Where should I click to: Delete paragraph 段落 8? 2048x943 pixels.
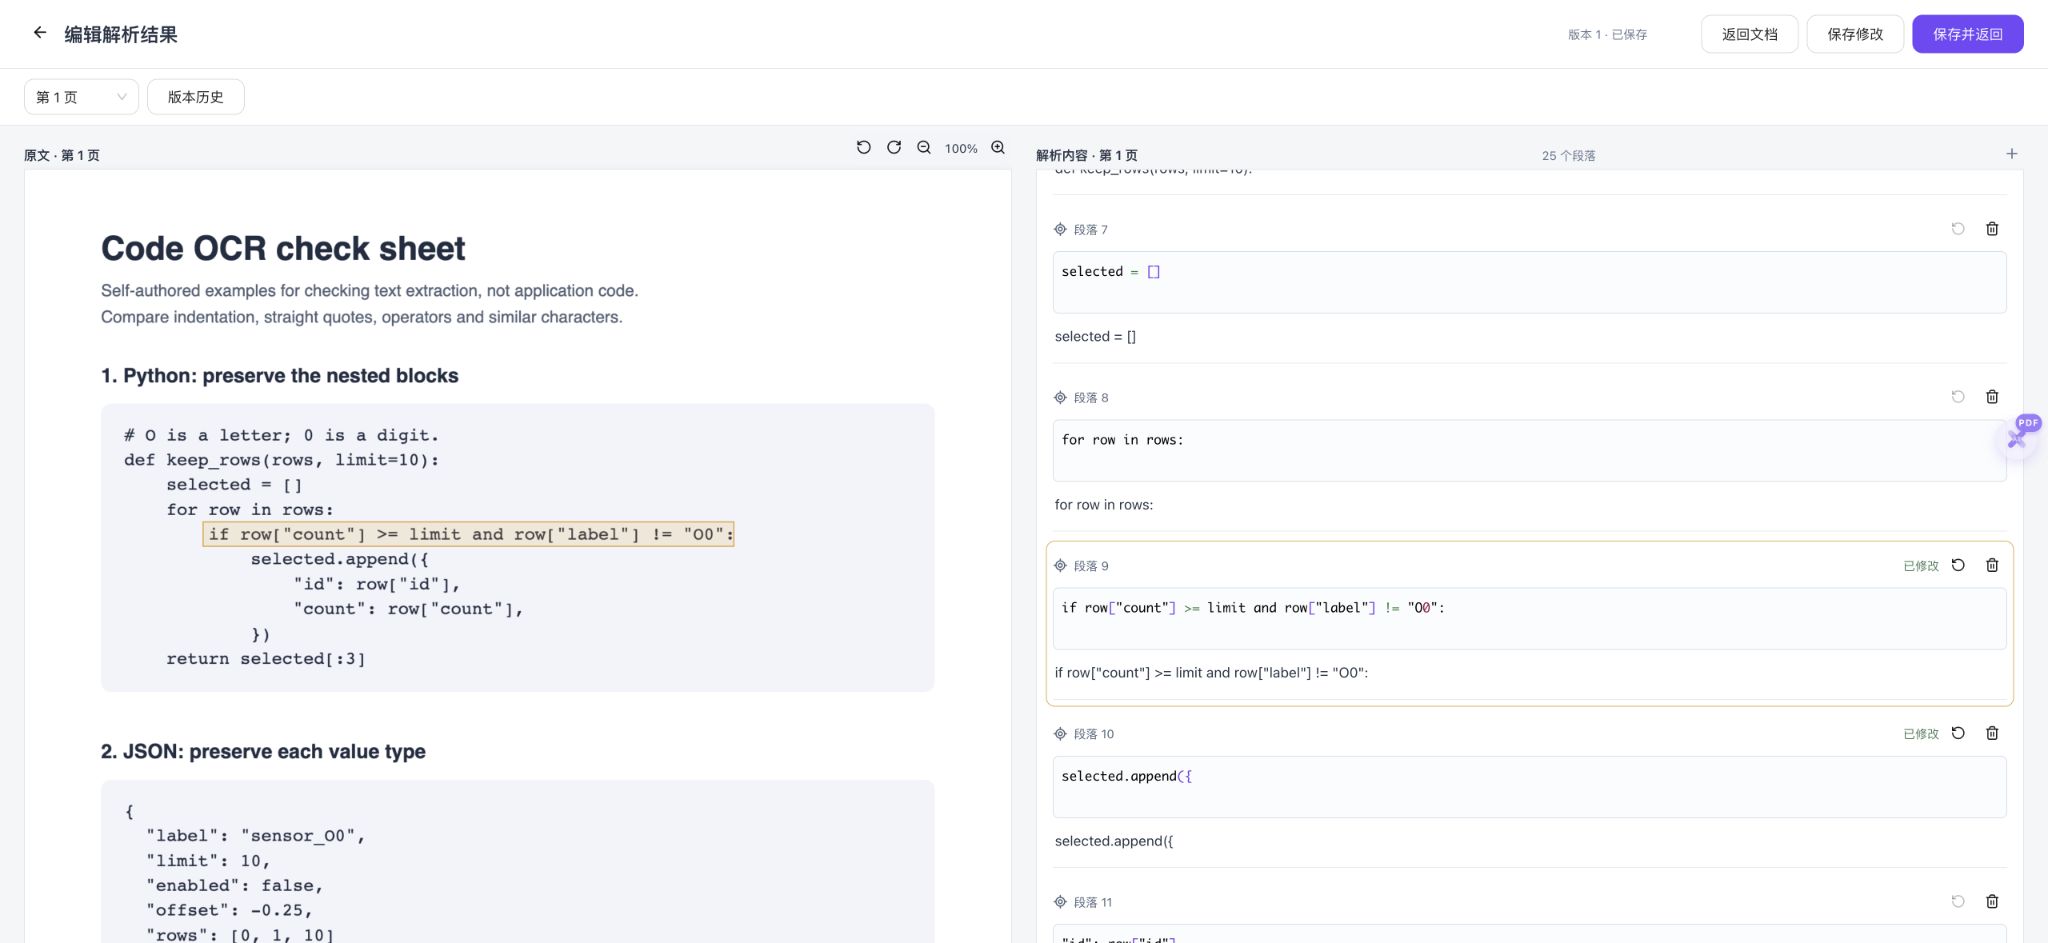pos(1992,397)
